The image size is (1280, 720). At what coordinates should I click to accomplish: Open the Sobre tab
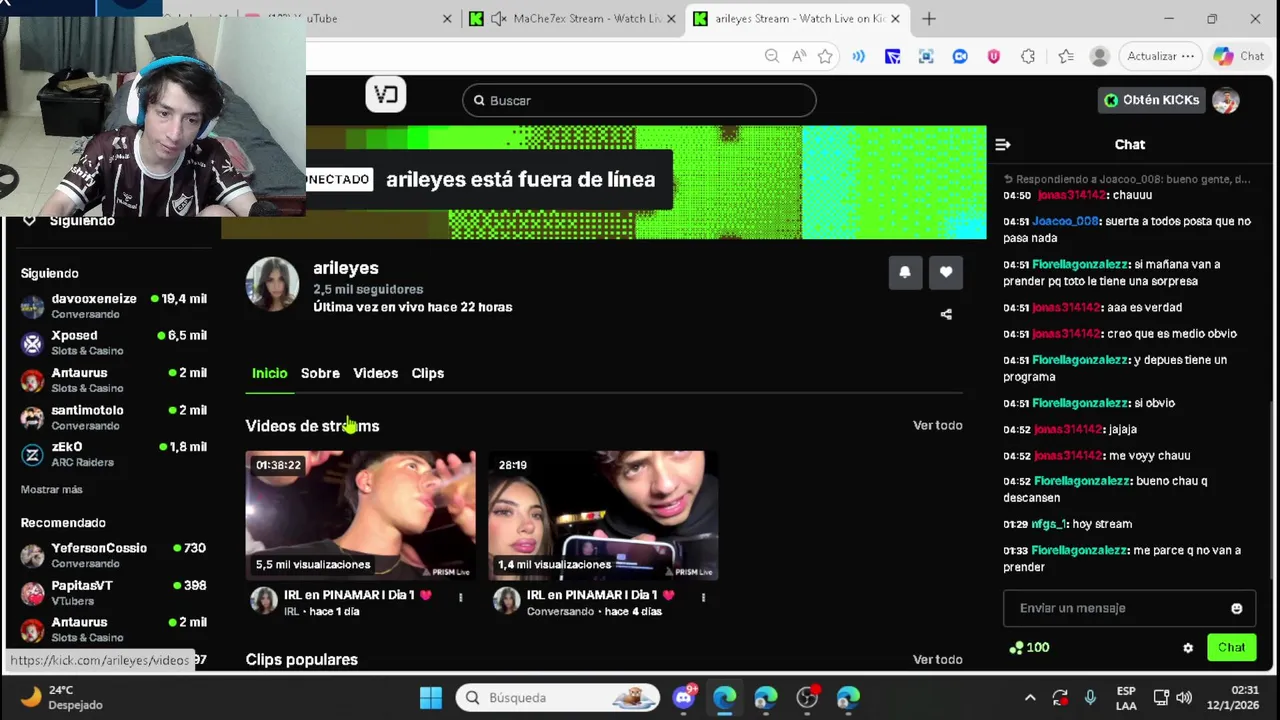320,373
